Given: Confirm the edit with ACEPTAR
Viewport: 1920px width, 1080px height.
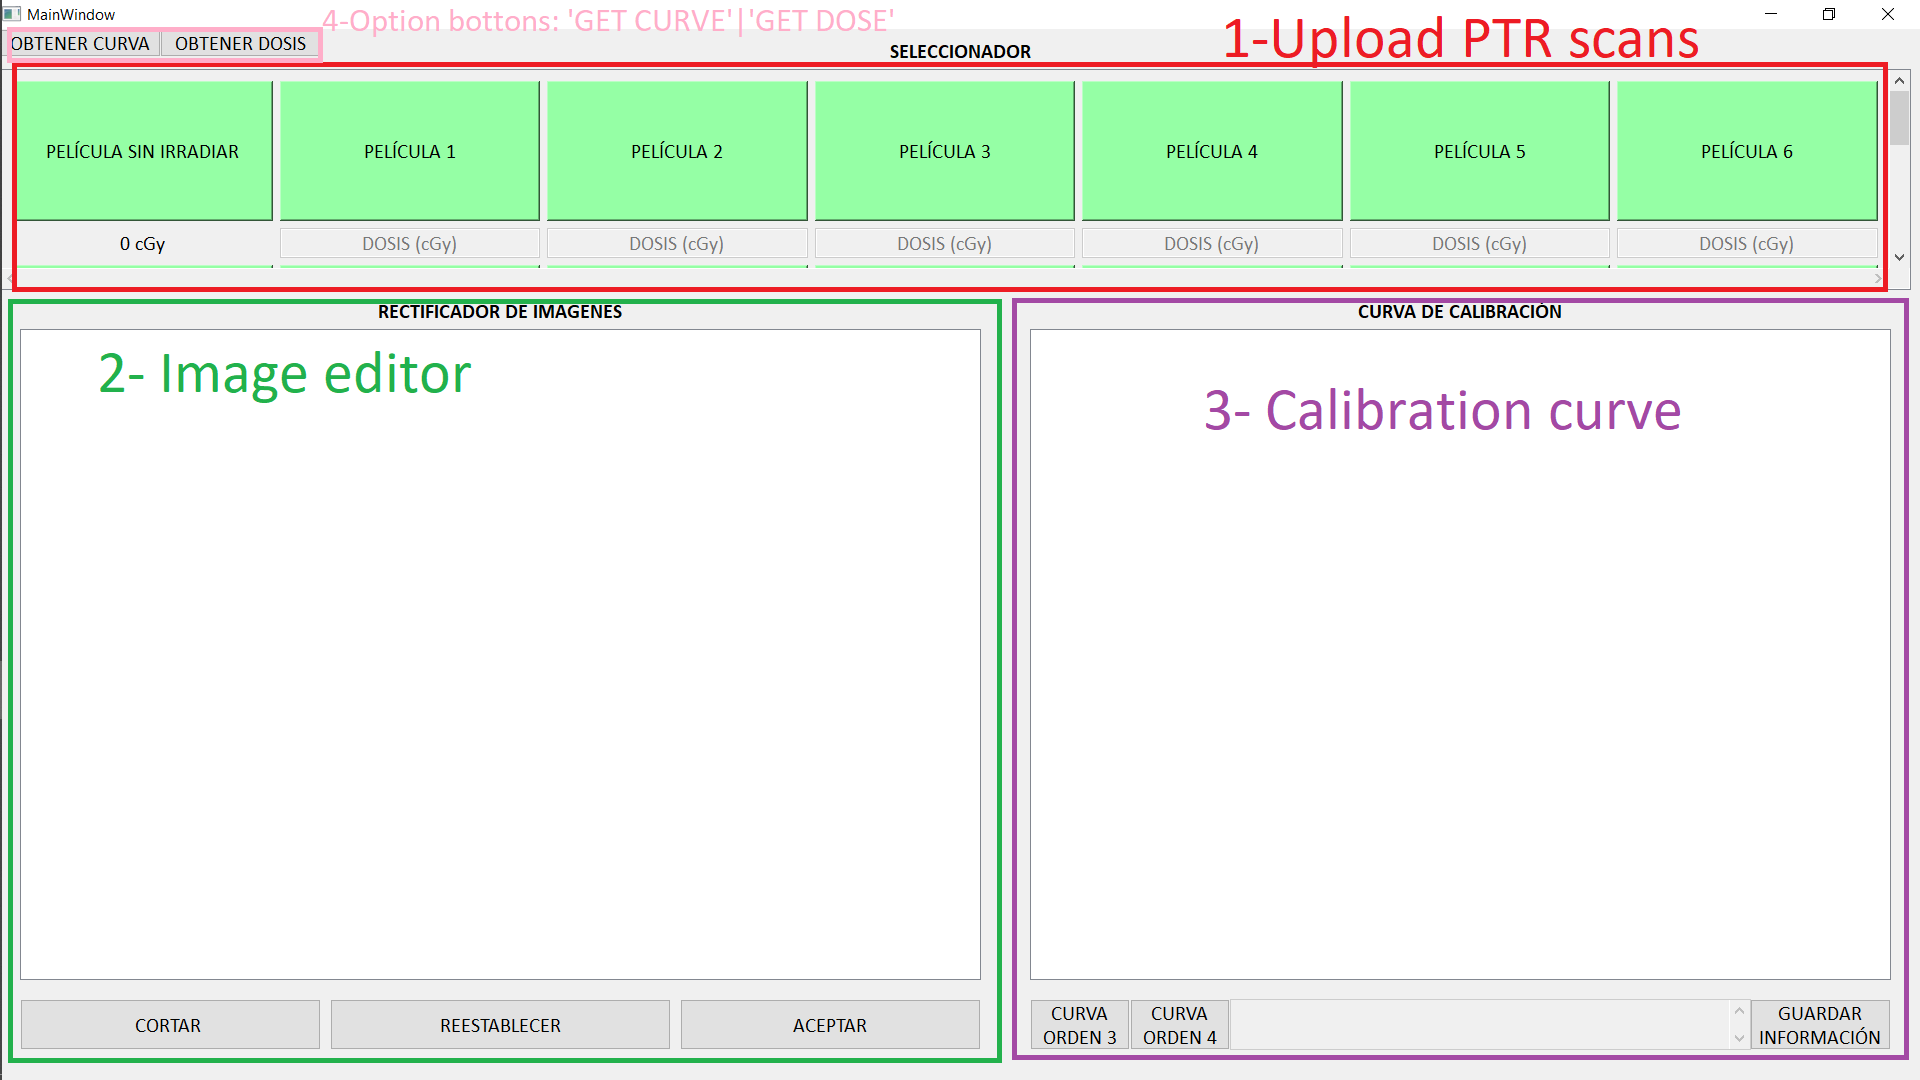Looking at the screenshot, I should 830,1025.
